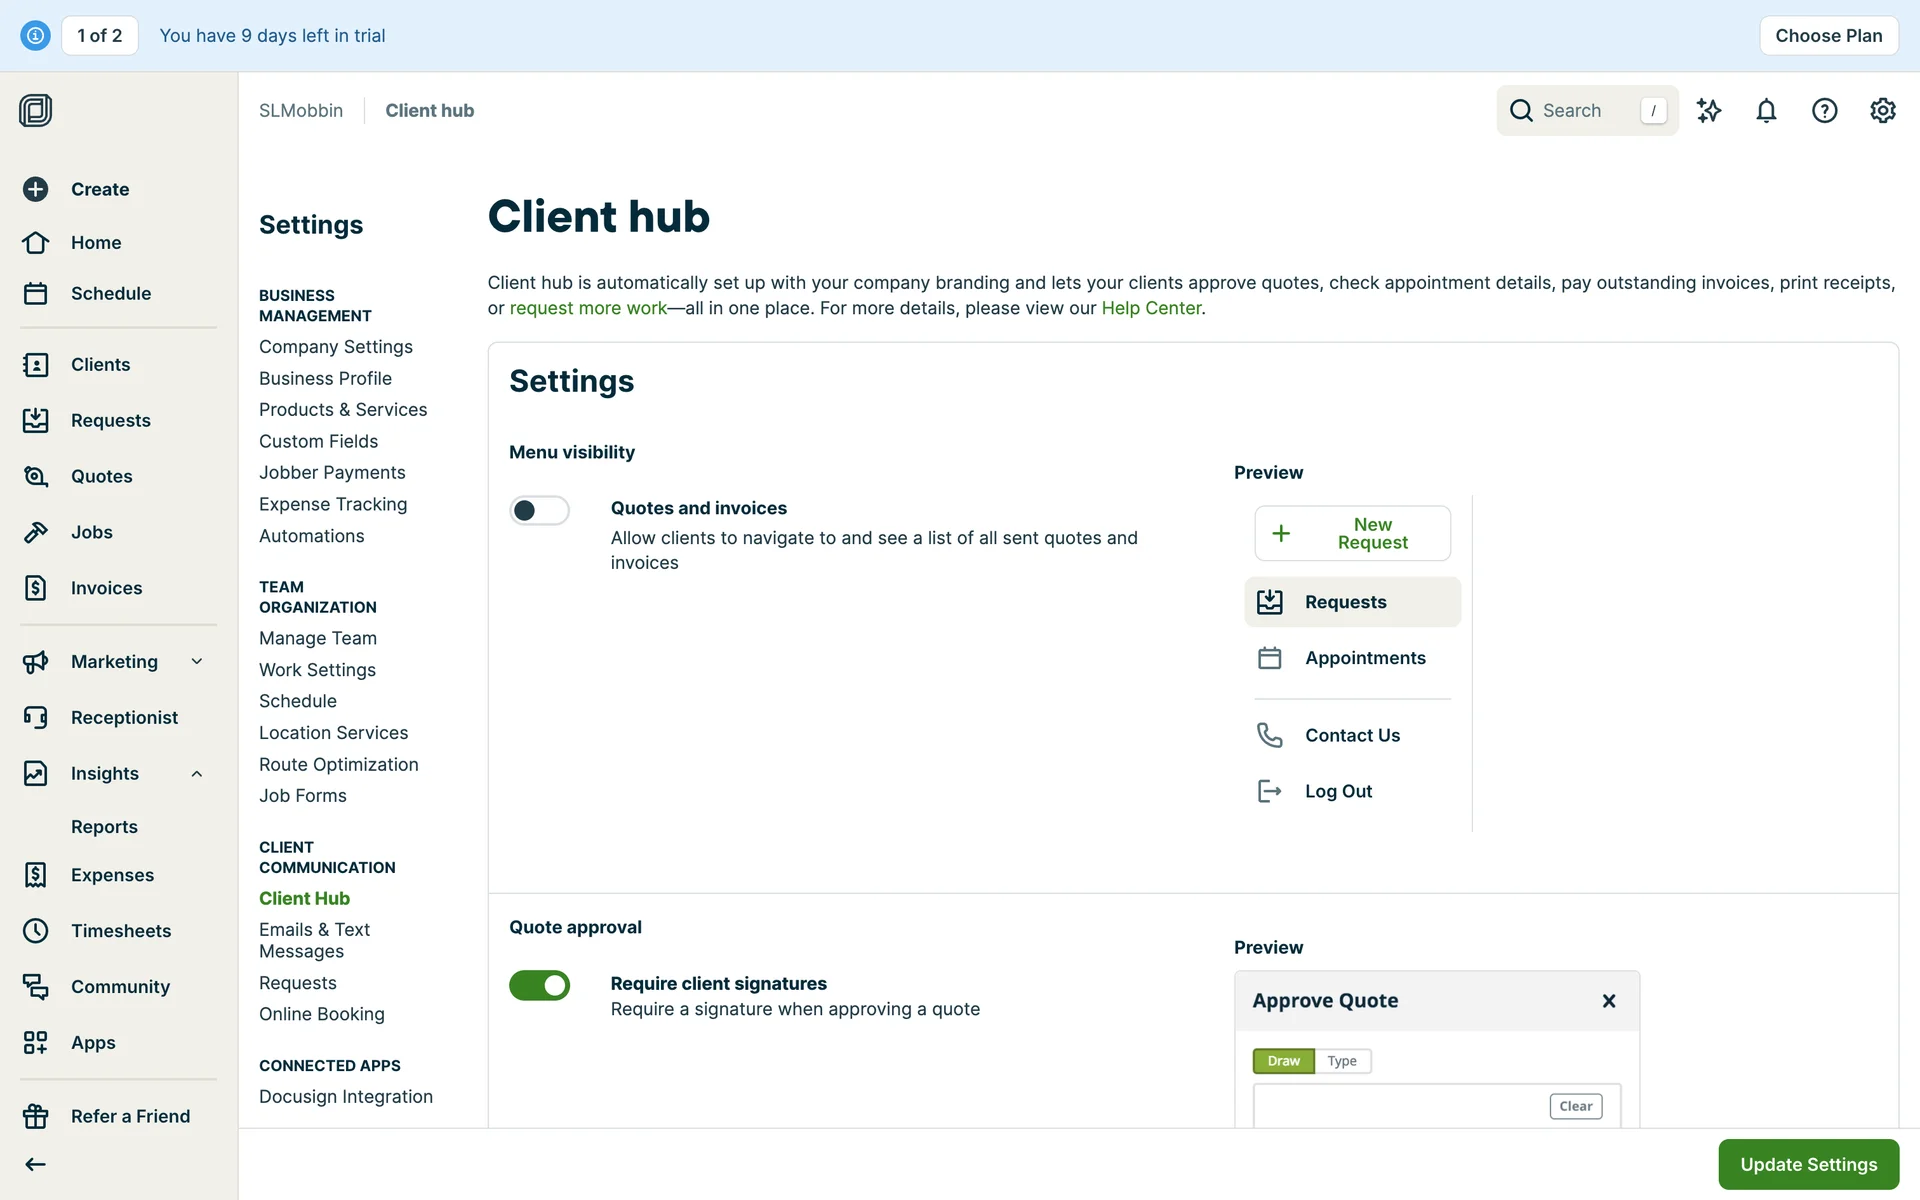The width and height of the screenshot is (1920, 1200).
Task: Click the Update Settings button
Action: click(x=1808, y=1164)
